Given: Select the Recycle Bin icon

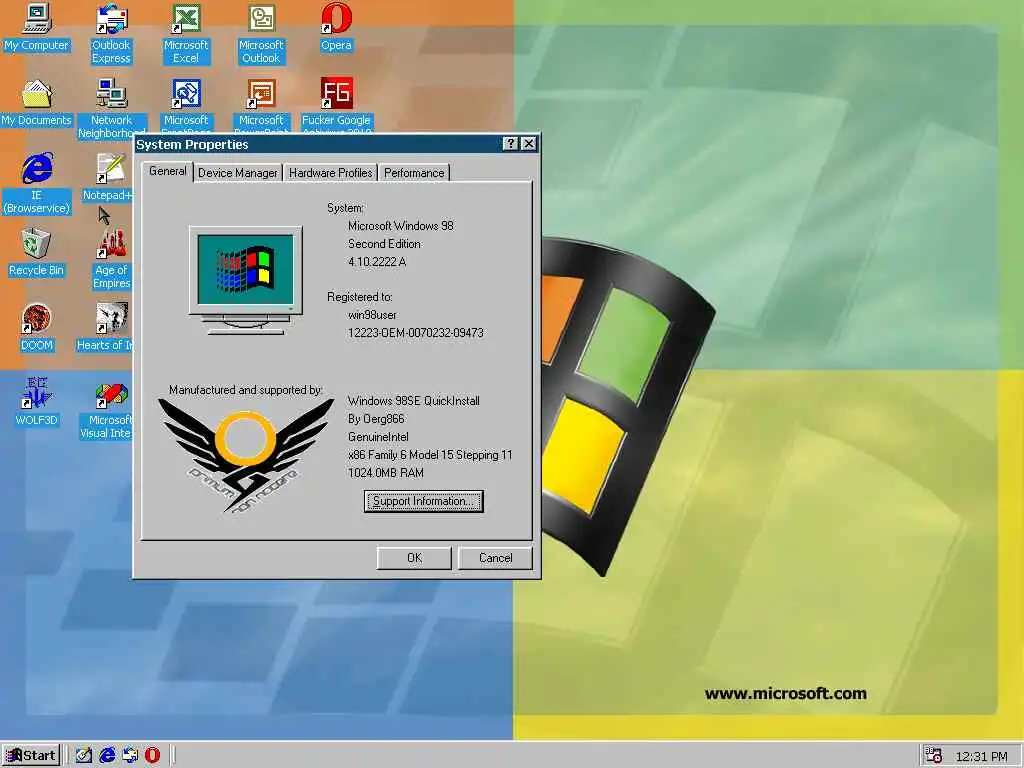Looking at the screenshot, I should click(x=36, y=252).
